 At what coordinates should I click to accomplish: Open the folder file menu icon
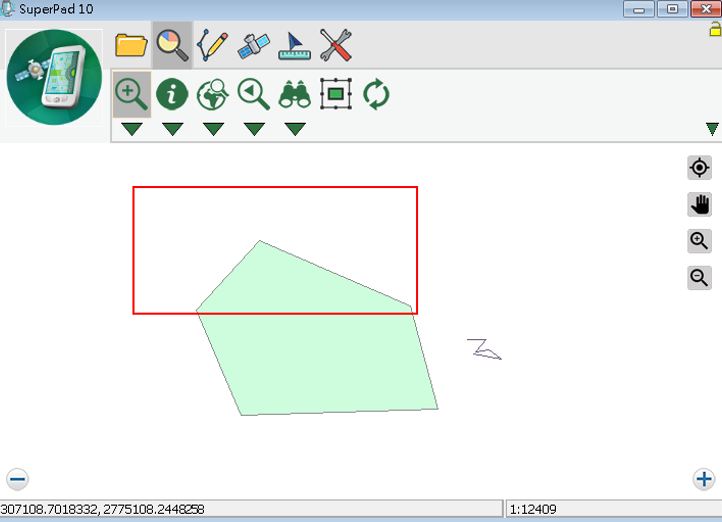131,45
